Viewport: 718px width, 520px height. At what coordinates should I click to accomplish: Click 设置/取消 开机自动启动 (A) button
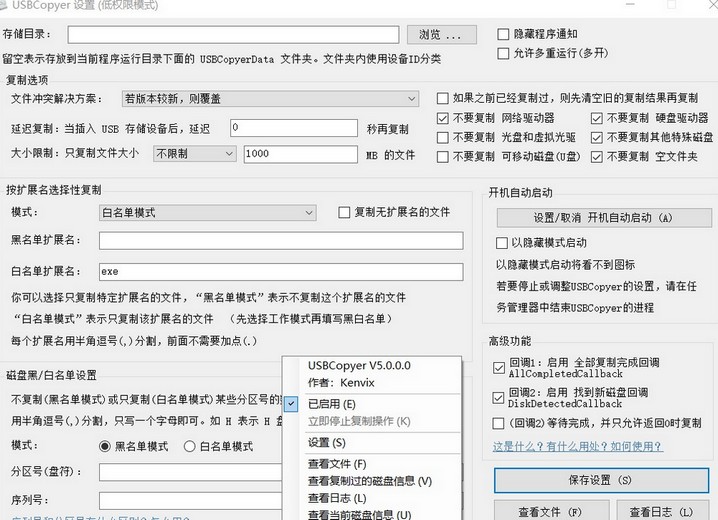click(x=600, y=217)
